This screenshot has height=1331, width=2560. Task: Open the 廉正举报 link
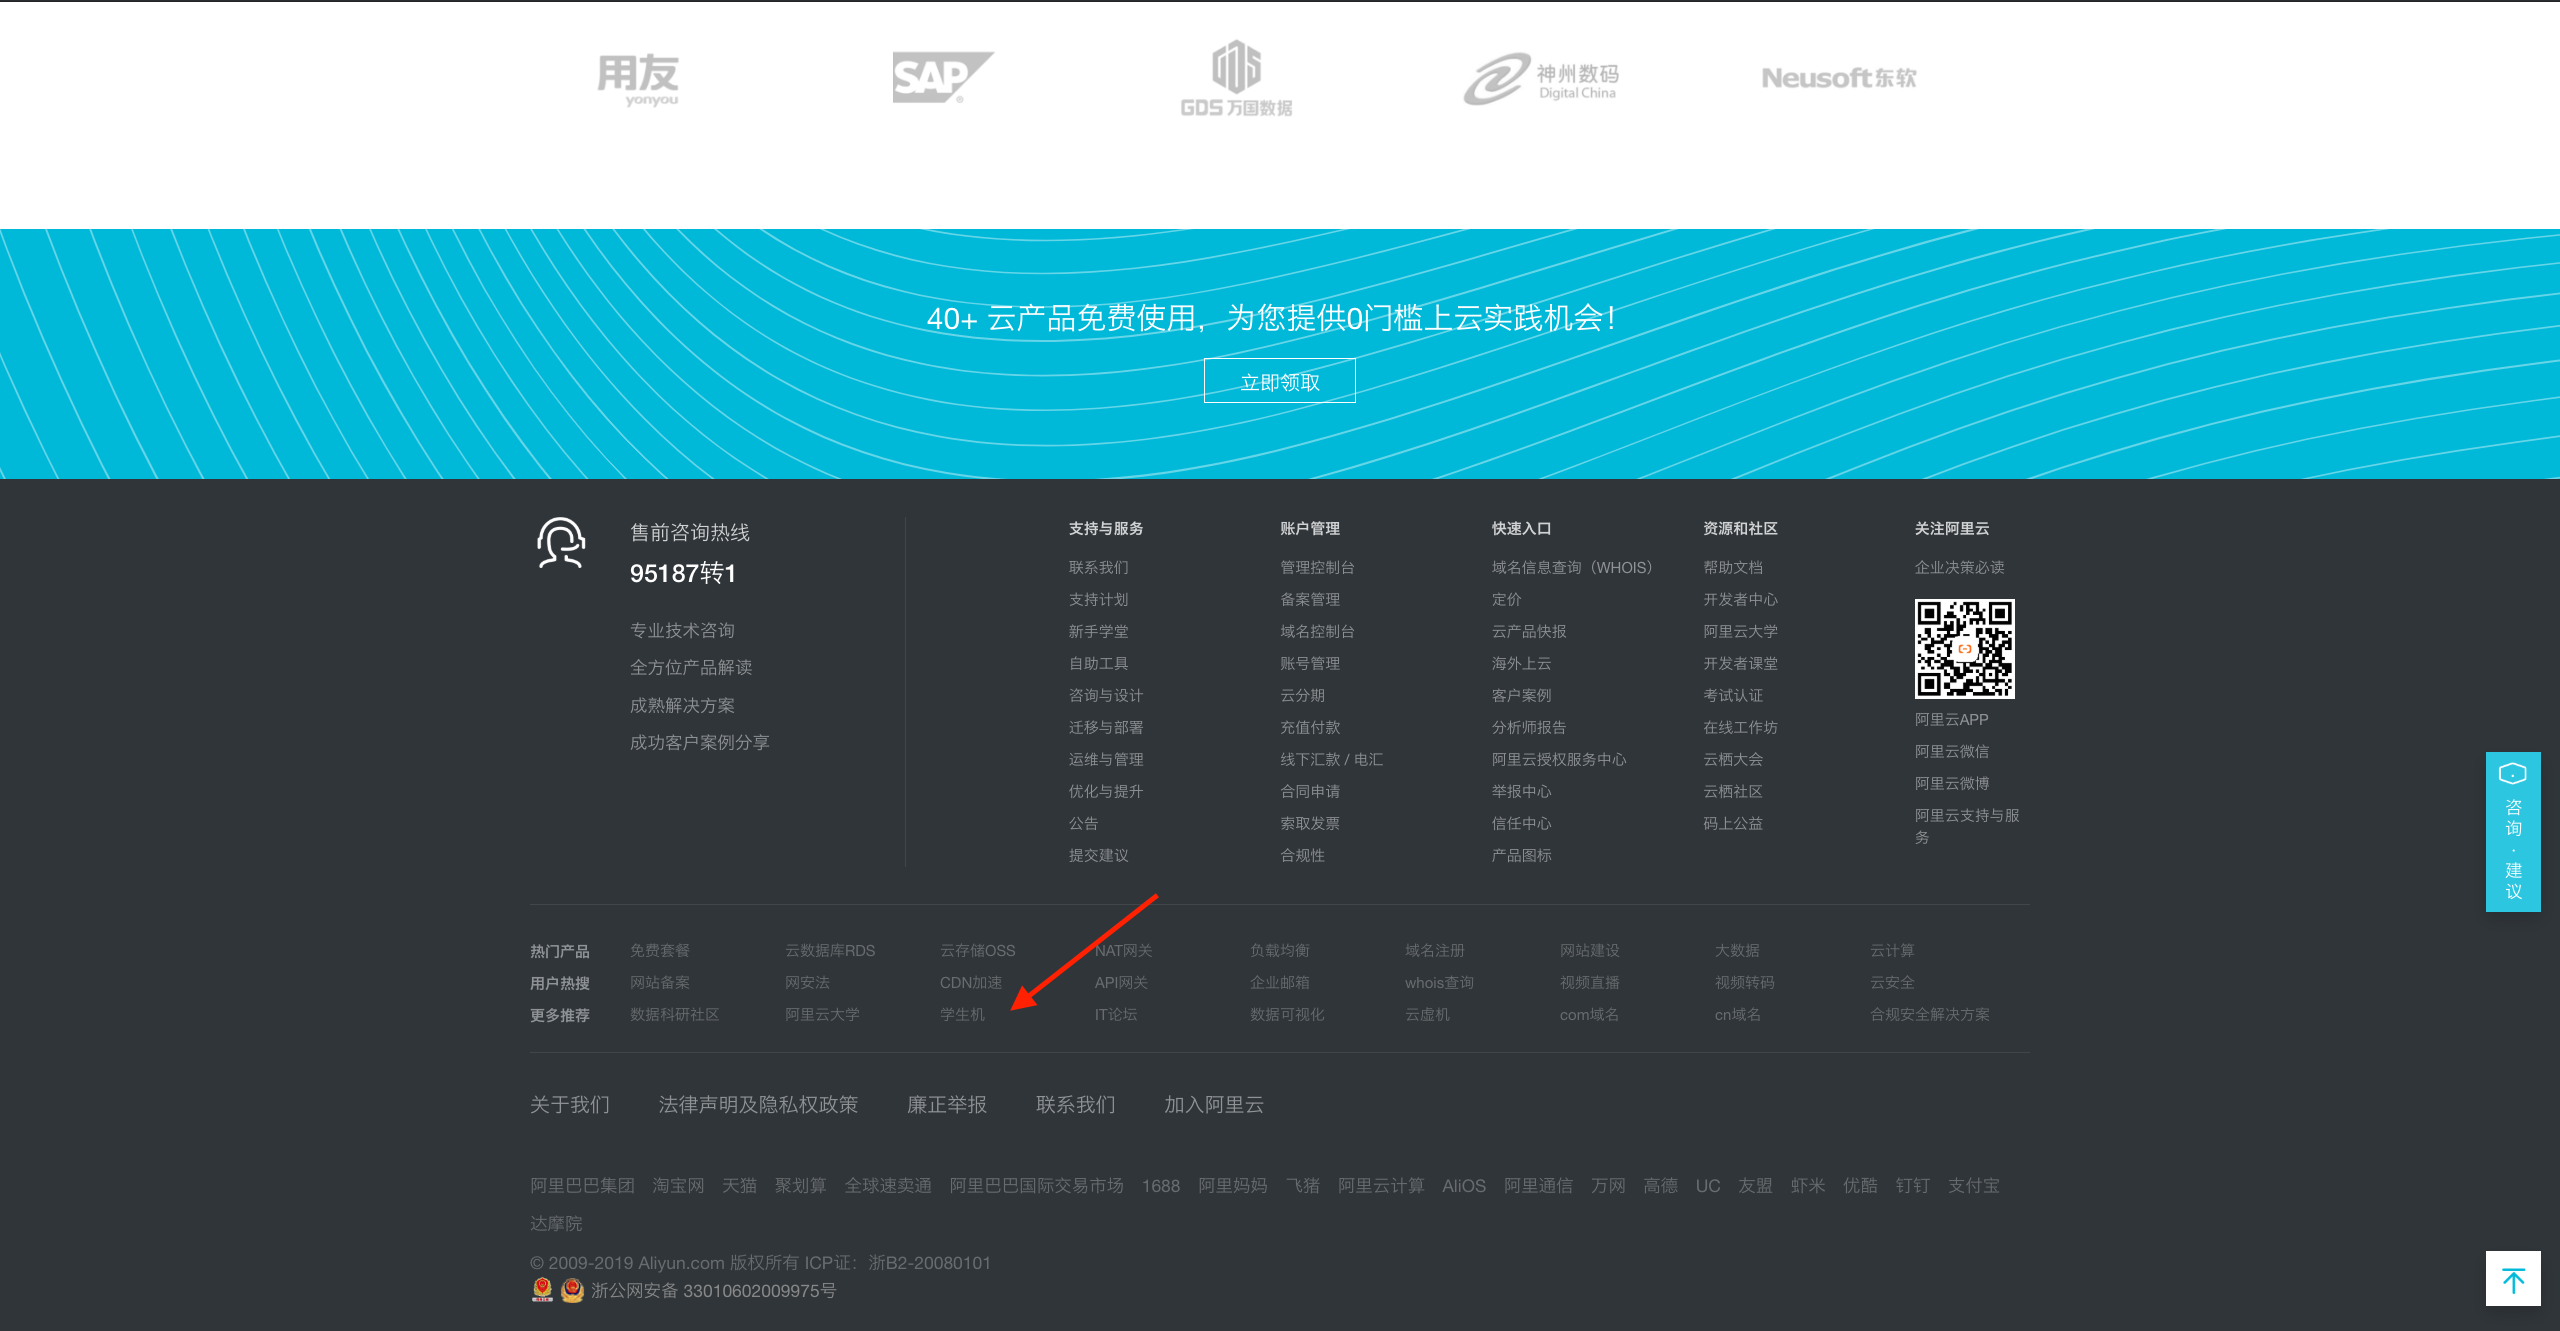(x=946, y=1105)
